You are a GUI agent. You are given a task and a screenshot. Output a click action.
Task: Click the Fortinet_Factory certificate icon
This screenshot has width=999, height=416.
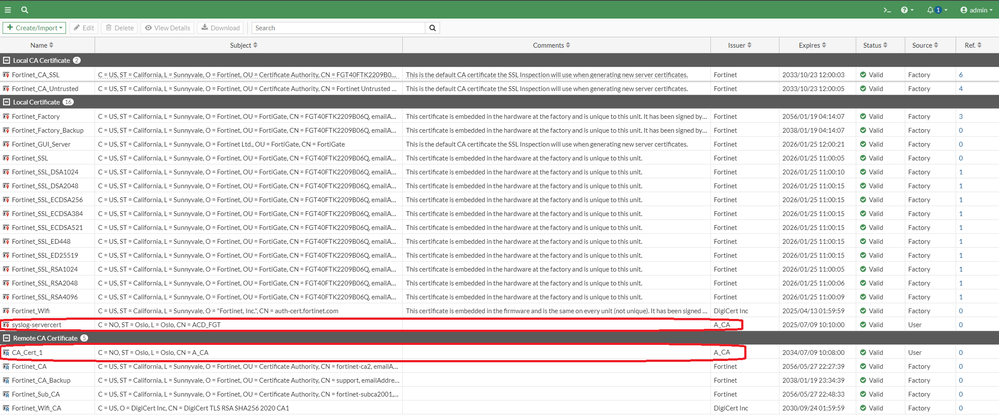pyautogui.click(x=6, y=117)
